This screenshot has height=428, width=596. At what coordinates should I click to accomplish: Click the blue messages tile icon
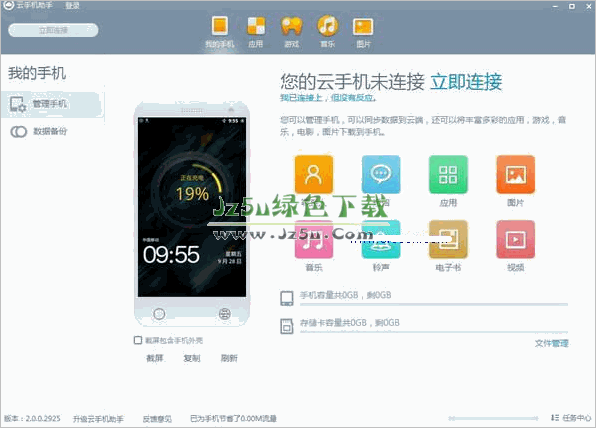(381, 174)
